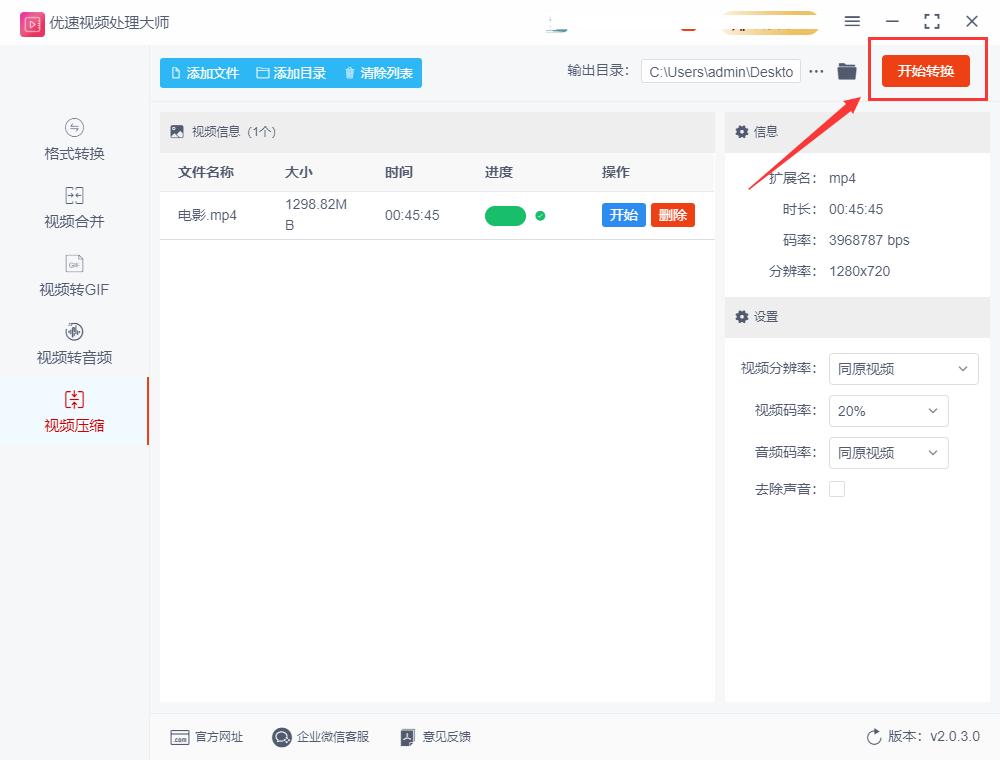
Task: Open the 音频码率 dropdown
Action: click(888, 453)
